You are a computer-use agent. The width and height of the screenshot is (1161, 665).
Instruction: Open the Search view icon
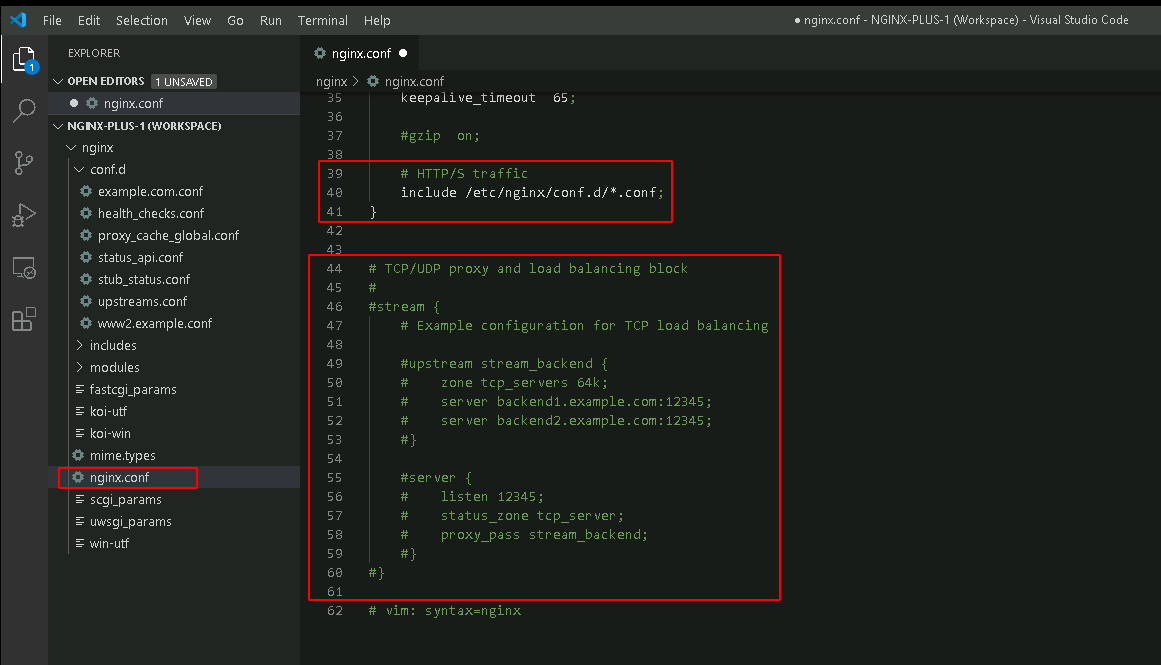(x=24, y=111)
